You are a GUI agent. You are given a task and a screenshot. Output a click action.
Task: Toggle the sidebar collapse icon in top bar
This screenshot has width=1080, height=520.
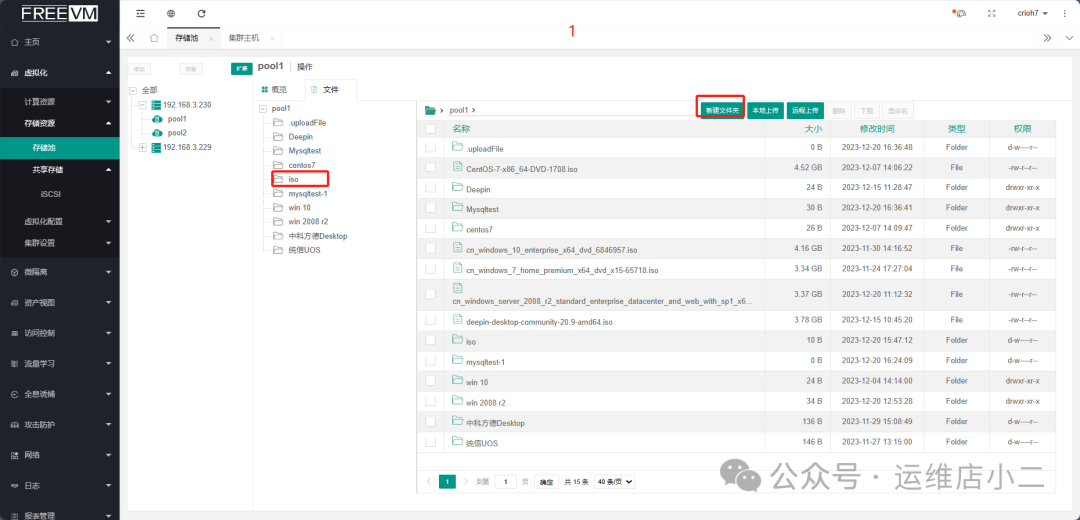pyautogui.click(x=141, y=13)
